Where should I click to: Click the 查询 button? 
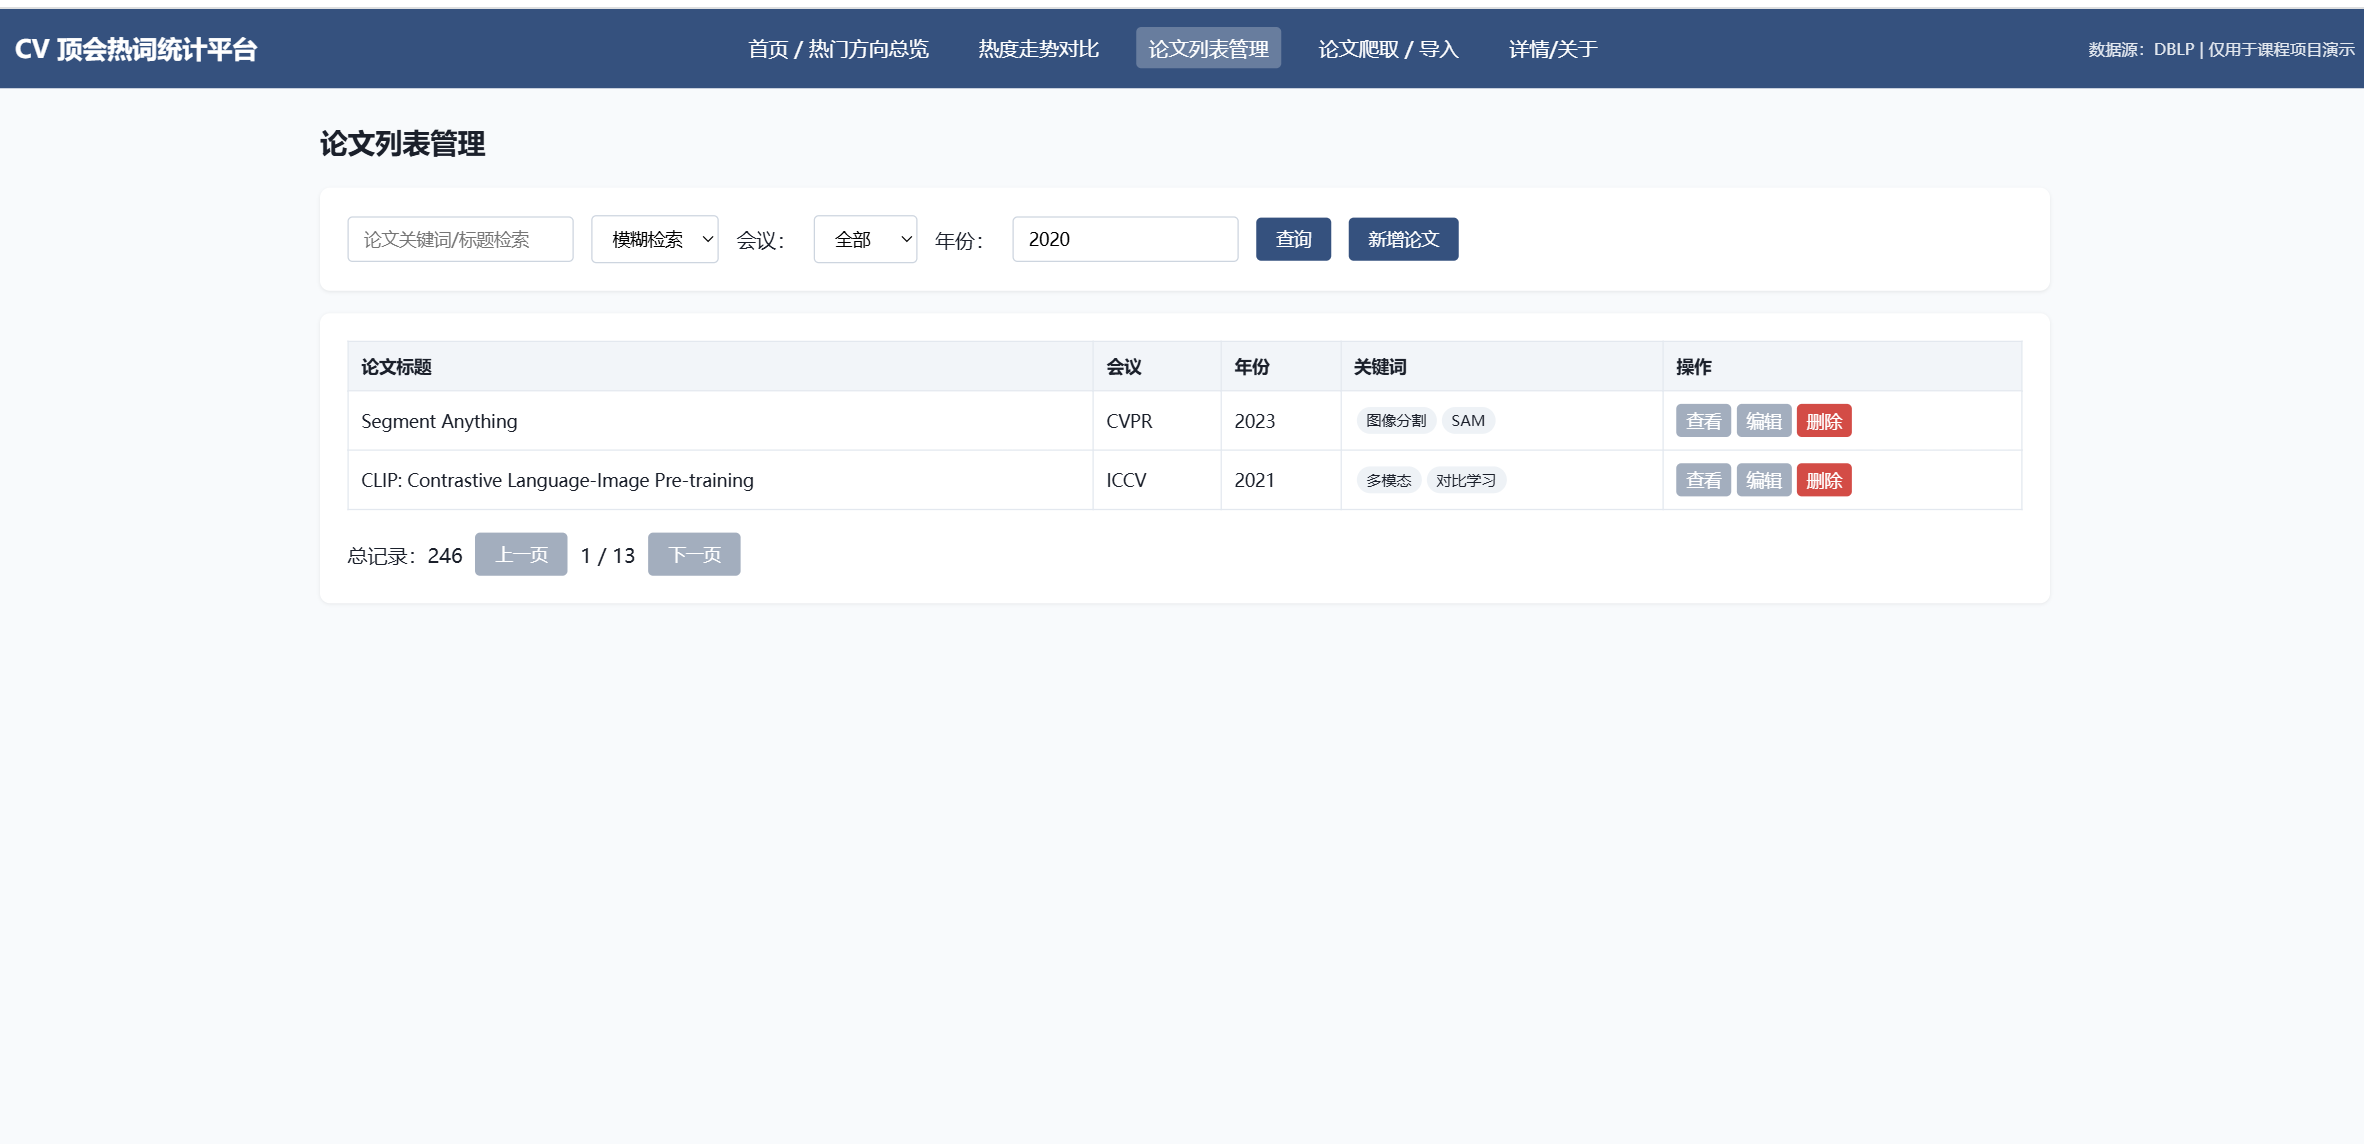(x=1293, y=239)
